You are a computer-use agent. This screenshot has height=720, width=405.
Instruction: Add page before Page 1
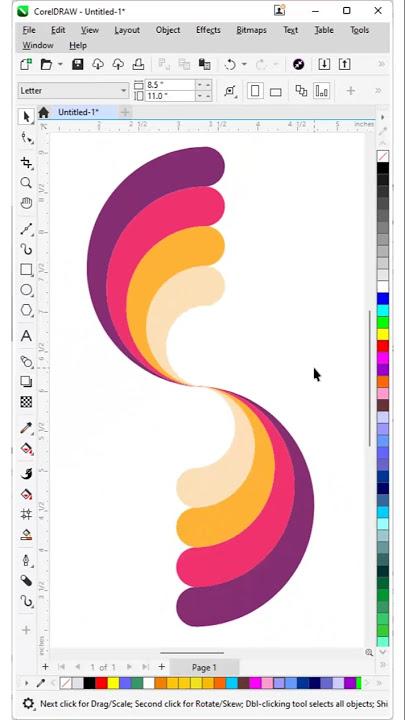tap(45, 667)
